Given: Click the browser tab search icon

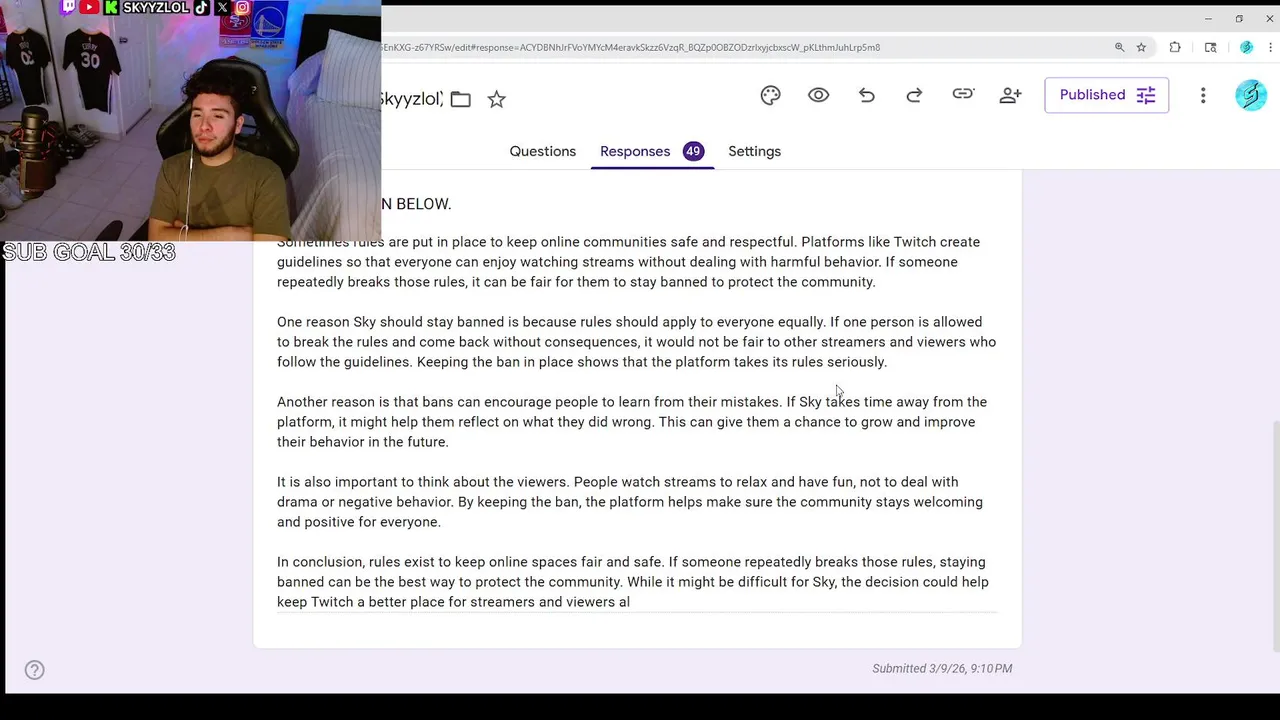Looking at the screenshot, I should (x=1210, y=47).
